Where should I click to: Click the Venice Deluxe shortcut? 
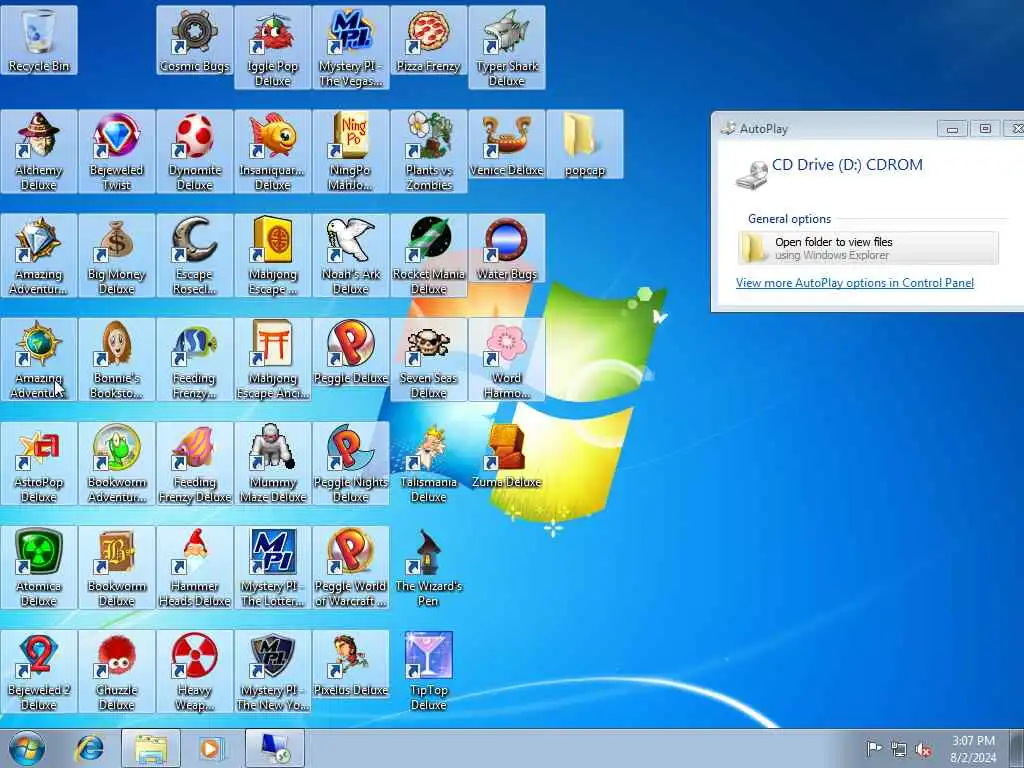(x=507, y=144)
